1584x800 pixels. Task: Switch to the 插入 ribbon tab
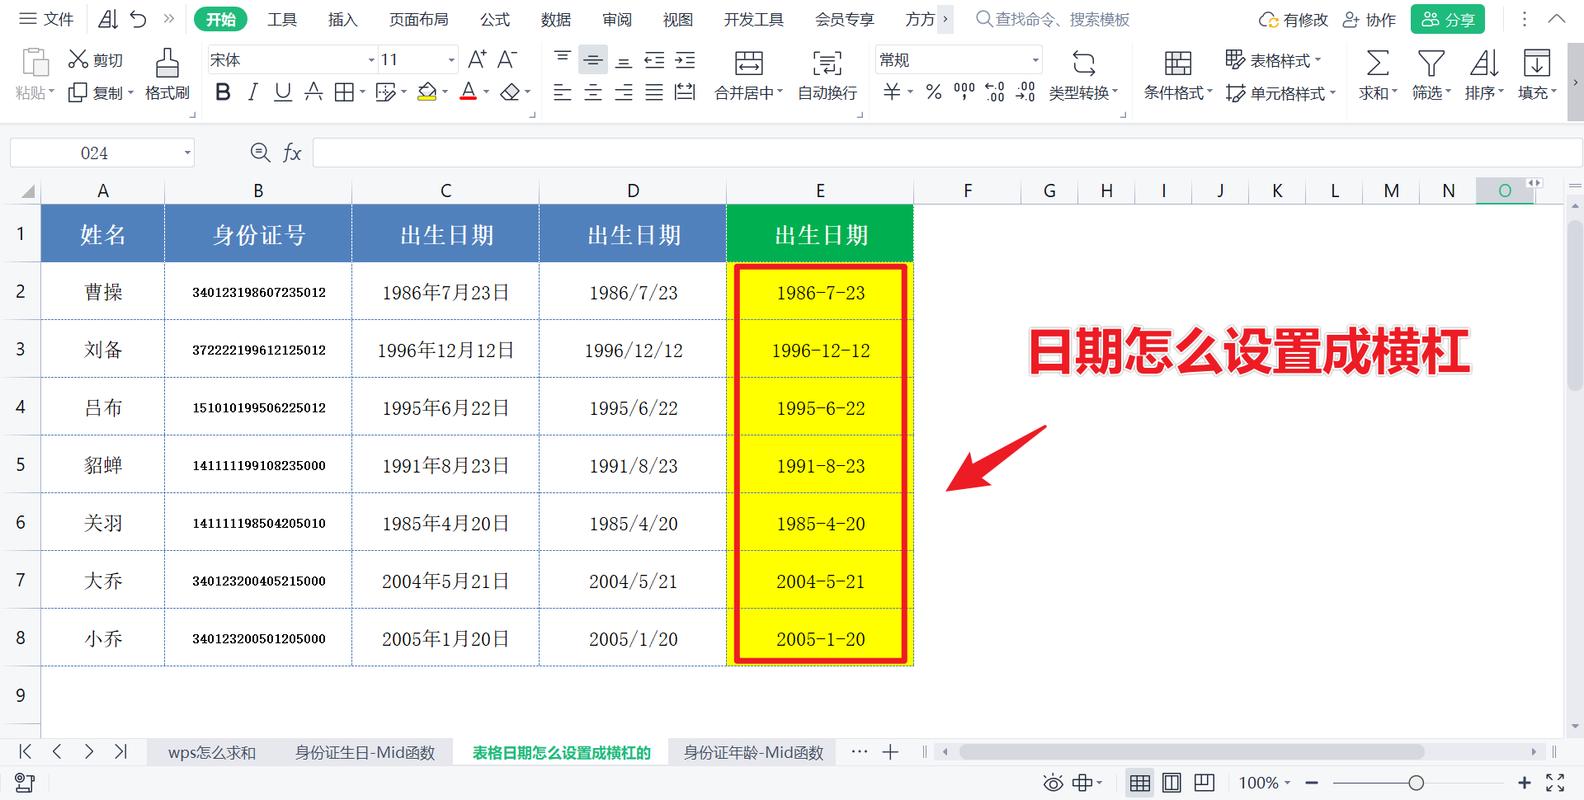pyautogui.click(x=343, y=19)
